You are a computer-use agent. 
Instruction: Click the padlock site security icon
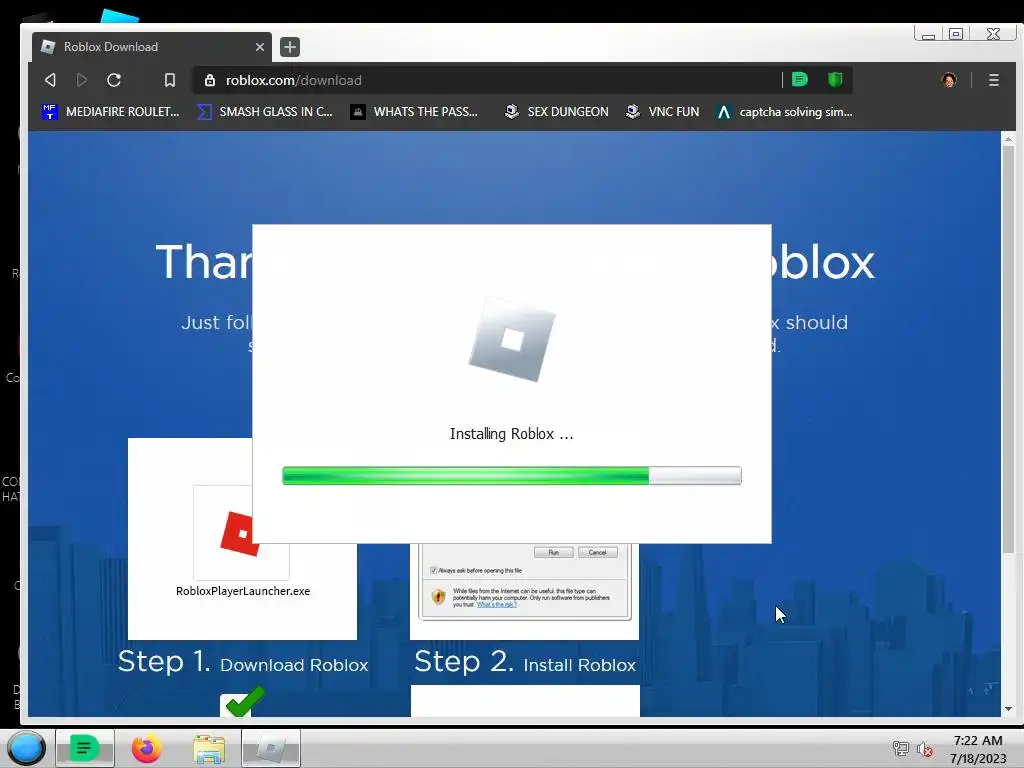[210, 80]
